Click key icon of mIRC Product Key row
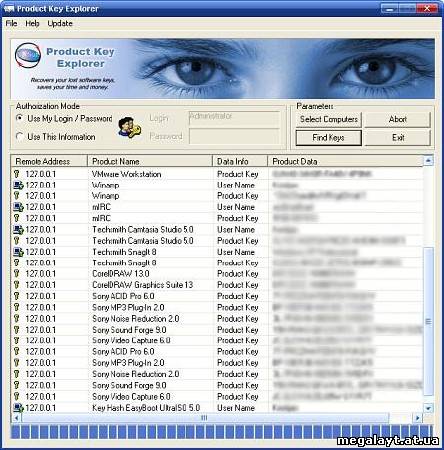This screenshot has width=444, height=450. (x=17, y=218)
